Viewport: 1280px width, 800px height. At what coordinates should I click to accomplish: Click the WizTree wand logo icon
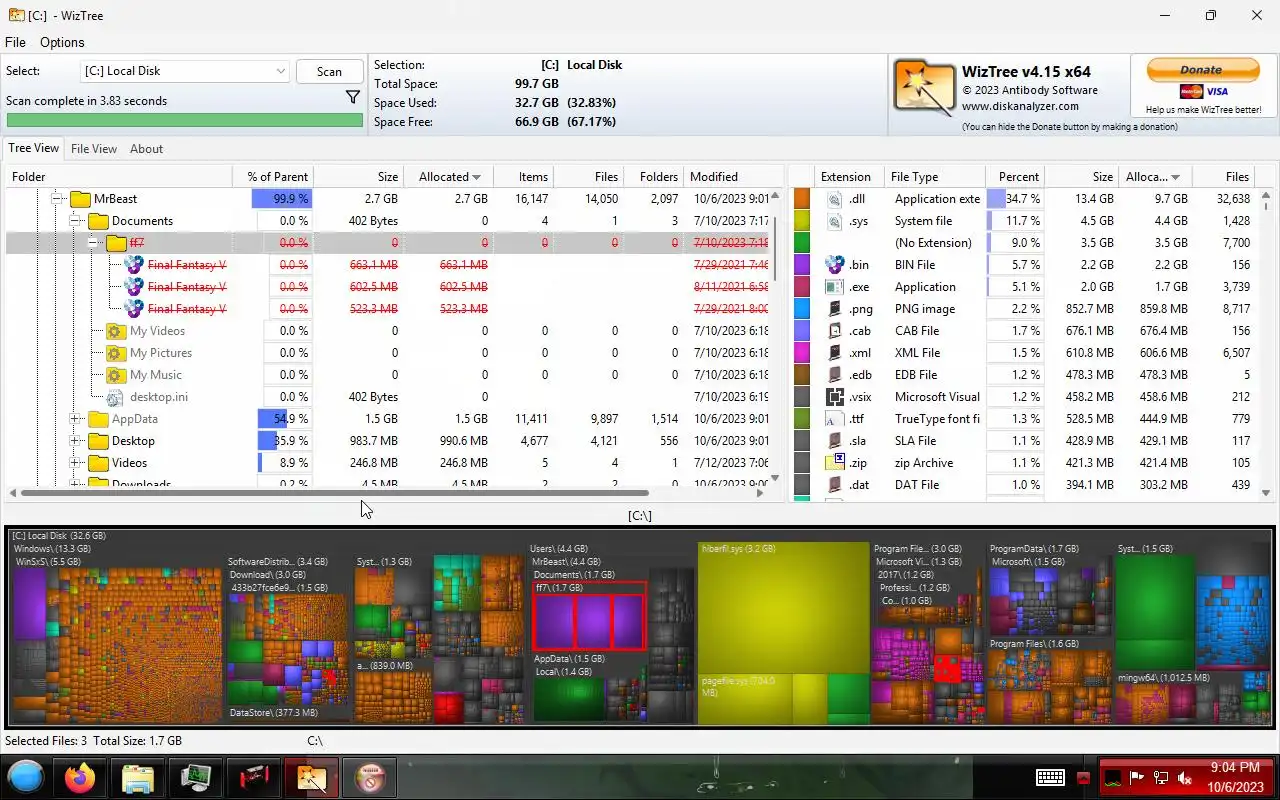point(923,89)
